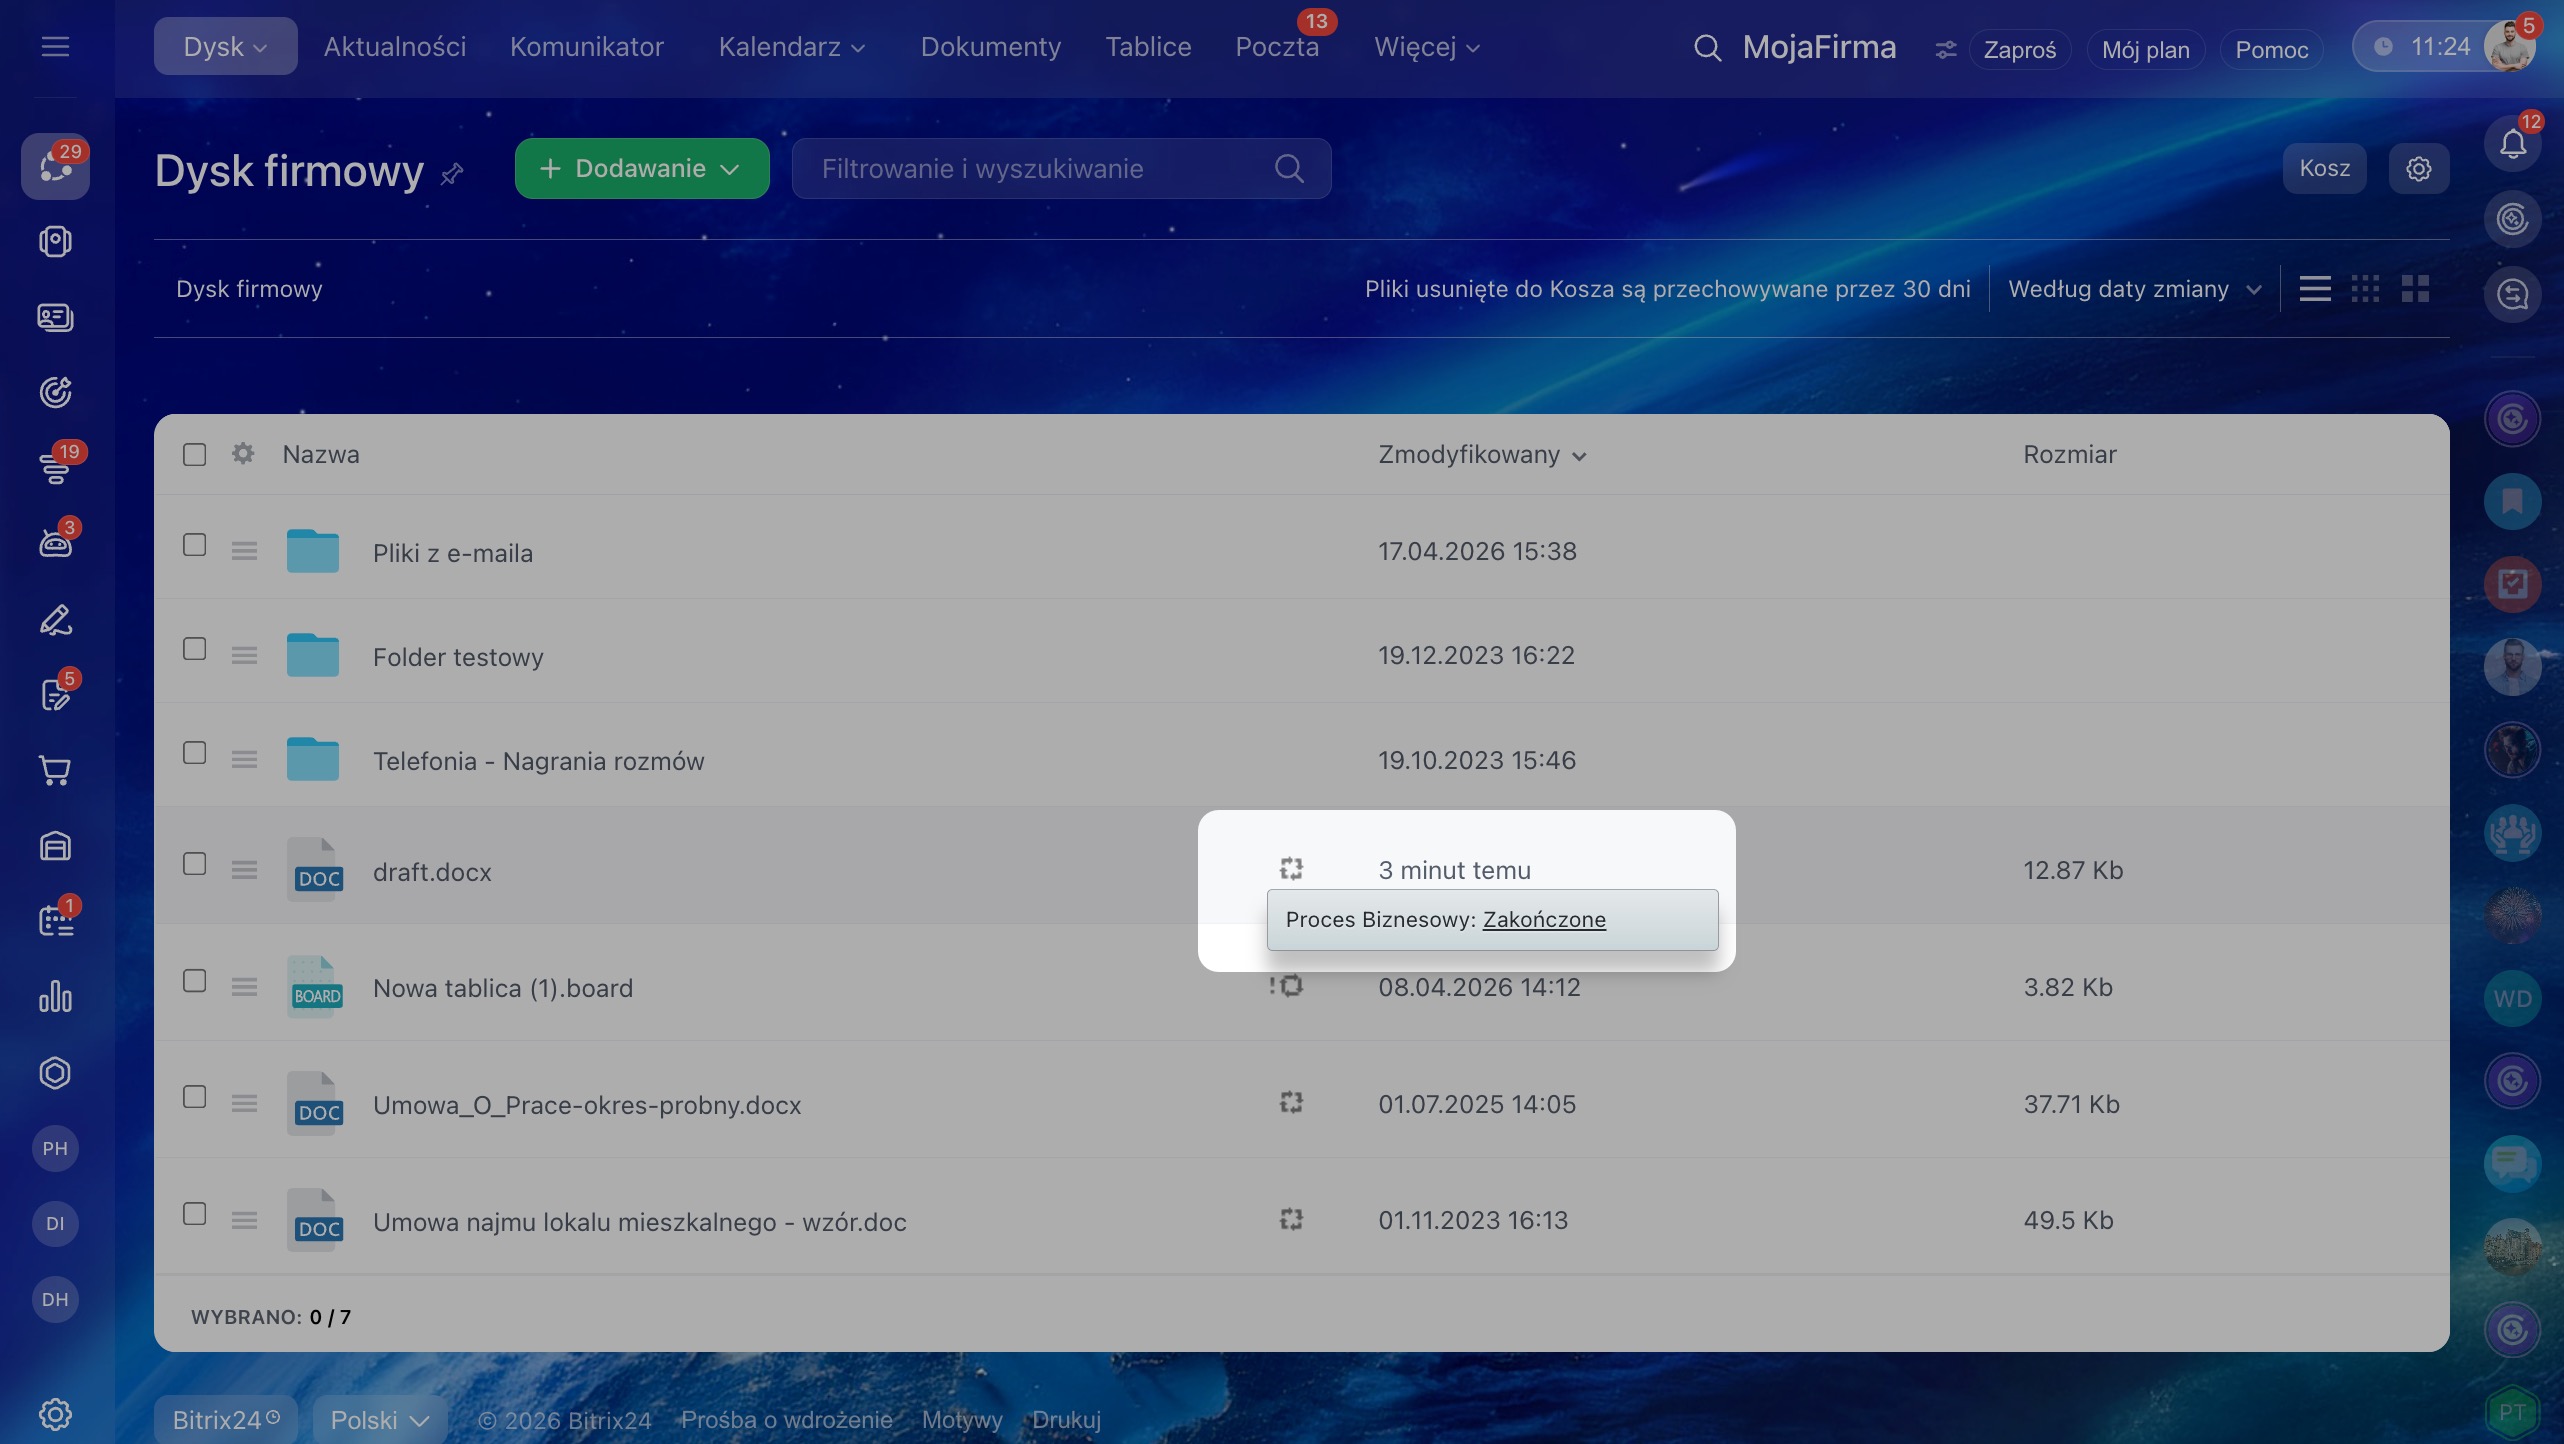
Task: Open Disk settings gear icon
Action: (x=2418, y=168)
